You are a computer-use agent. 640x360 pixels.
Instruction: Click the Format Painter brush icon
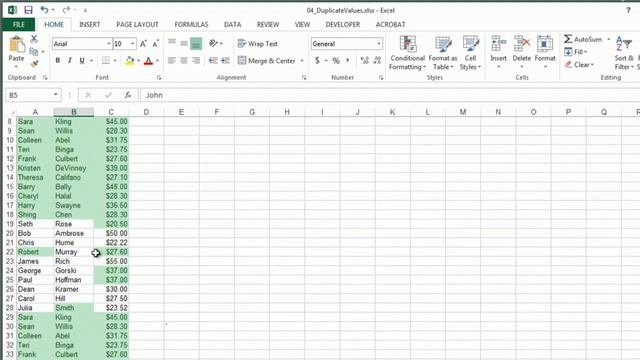click(x=34, y=64)
